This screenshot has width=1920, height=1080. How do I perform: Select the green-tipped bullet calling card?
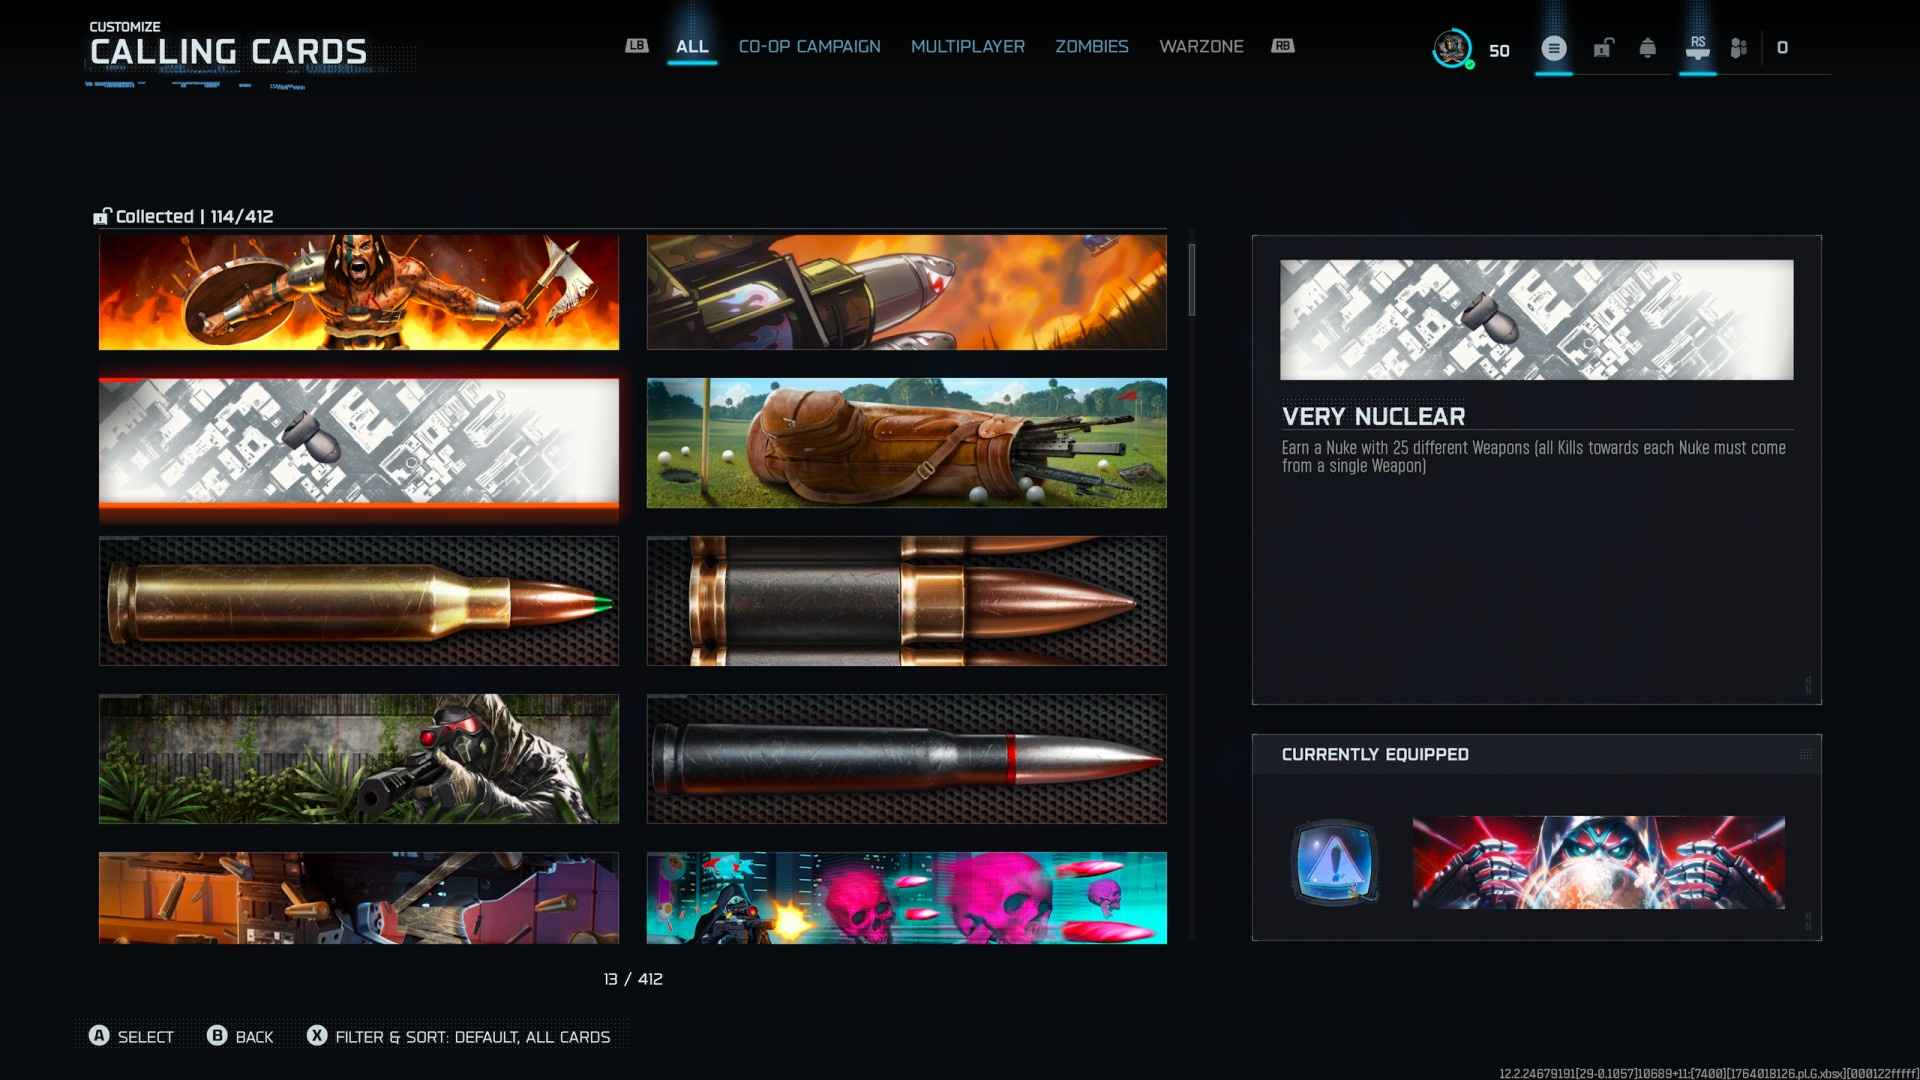pos(359,601)
